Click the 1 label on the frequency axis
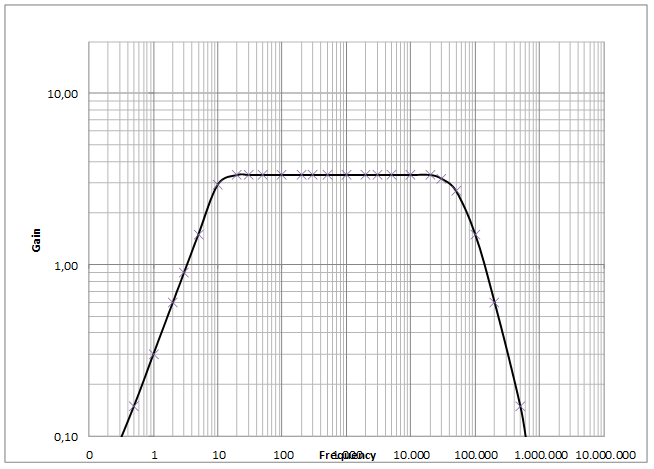The width and height of the screenshot is (654, 469). (154, 455)
